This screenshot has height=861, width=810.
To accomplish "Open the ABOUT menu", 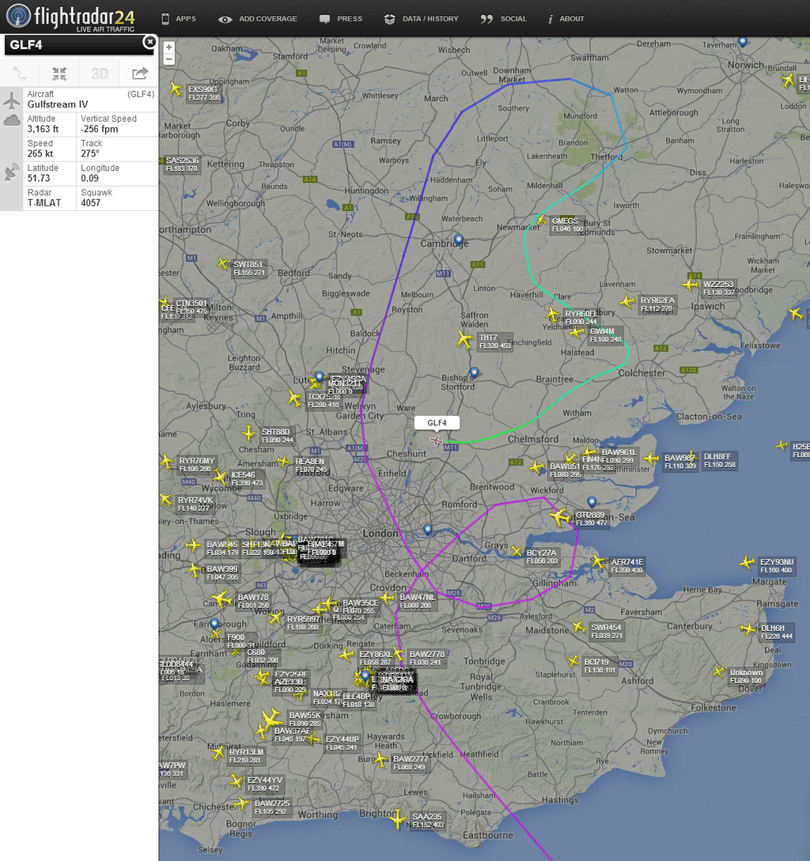I will pyautogui.click(x=566, y=19).
